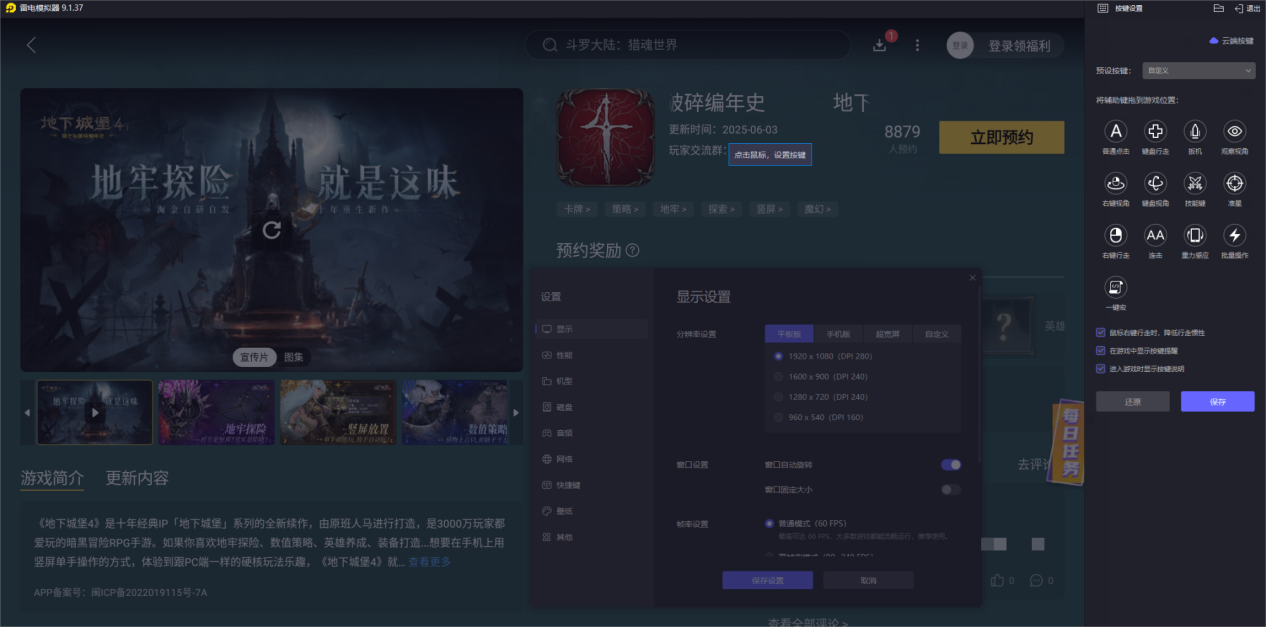Image resolution: width=1266 pixels, height=627 pixels.
Task: Open 音频 audio settings in sidebar
Action: coord(563,433)
